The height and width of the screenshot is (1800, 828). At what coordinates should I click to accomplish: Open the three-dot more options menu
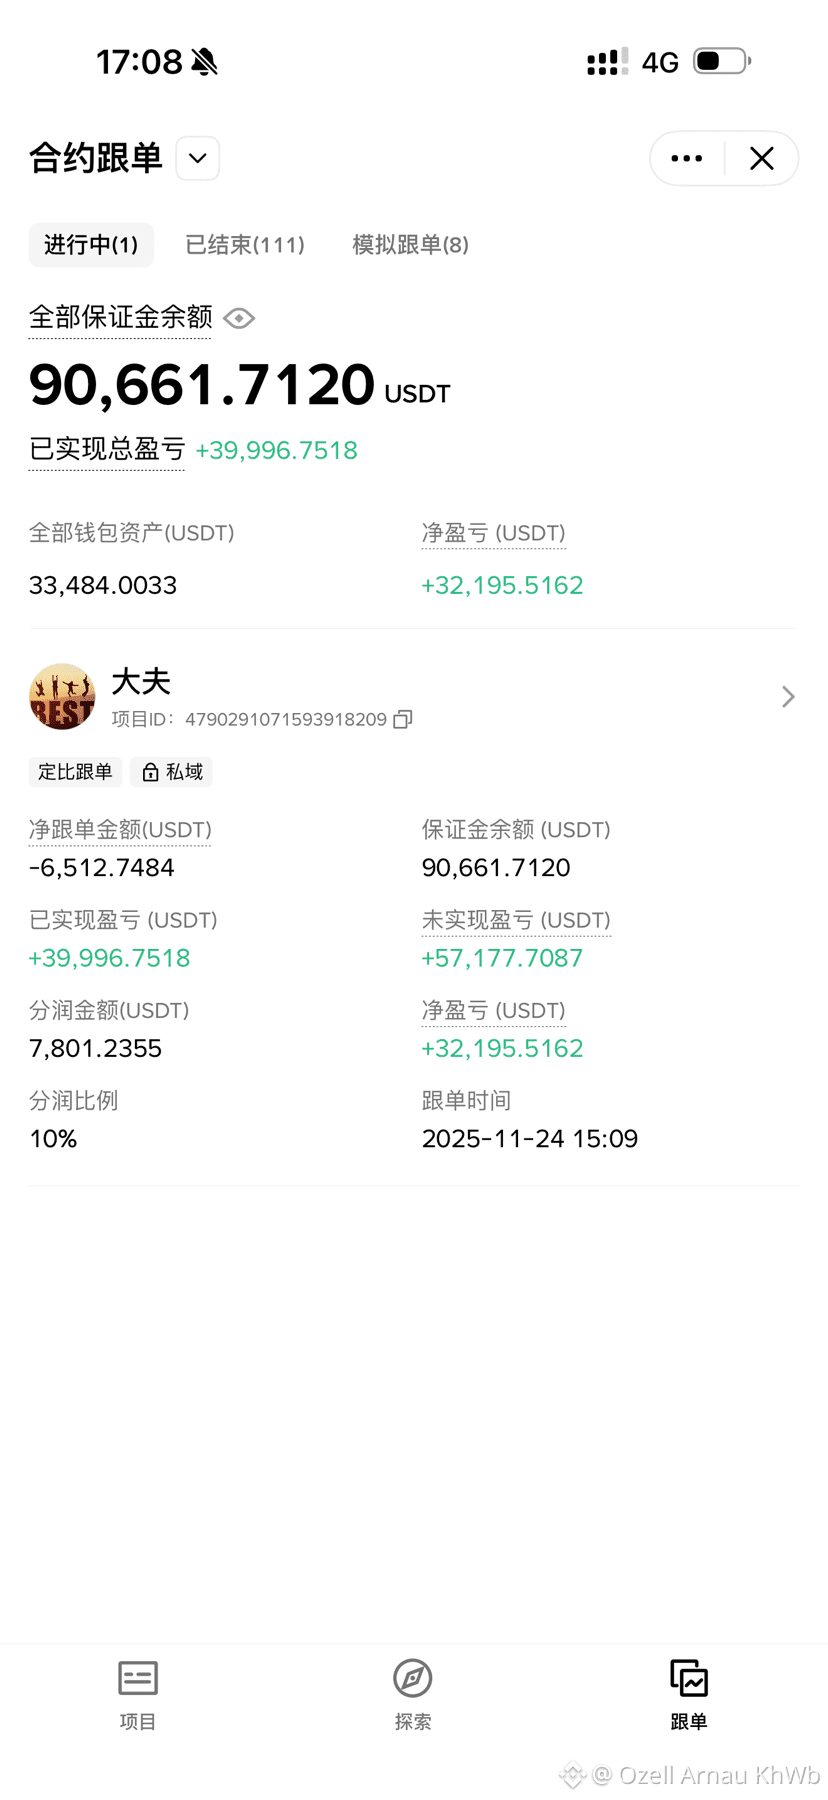tap(687, 158)
